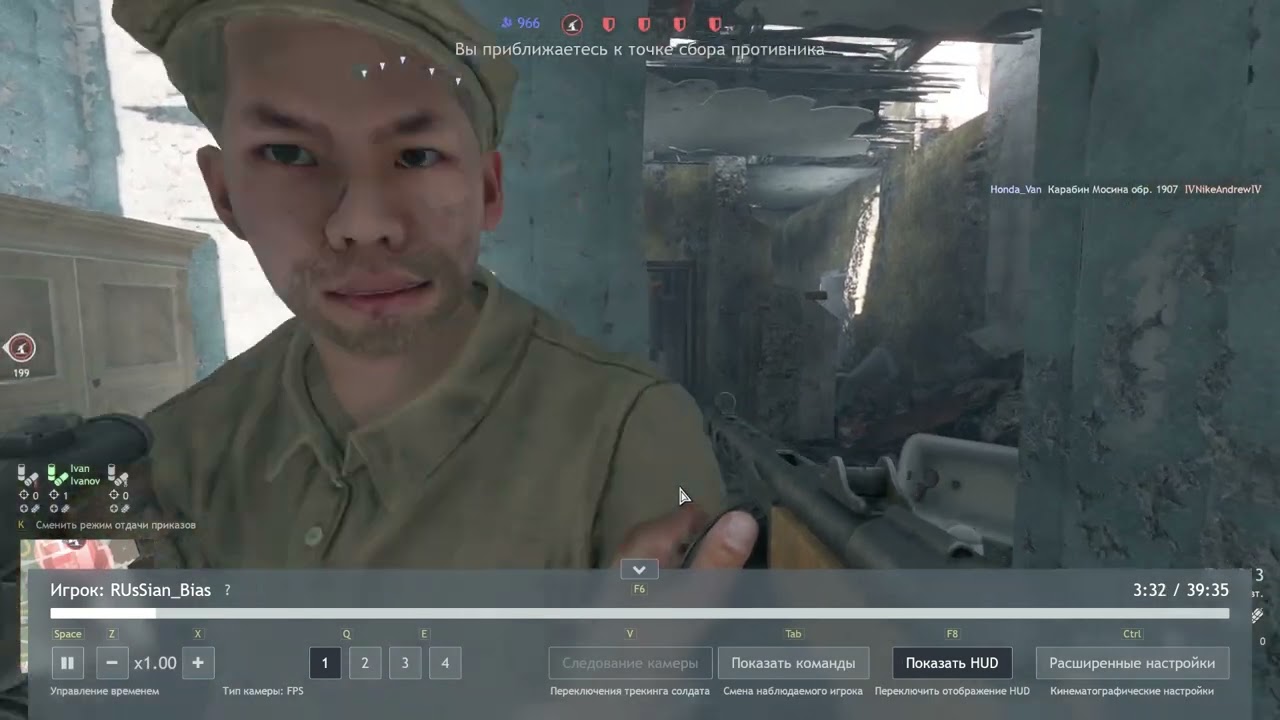The width and height of the screenshot is (1280, 720).
Task: Click the last red shield icon
Action: (x=715, y=24)
